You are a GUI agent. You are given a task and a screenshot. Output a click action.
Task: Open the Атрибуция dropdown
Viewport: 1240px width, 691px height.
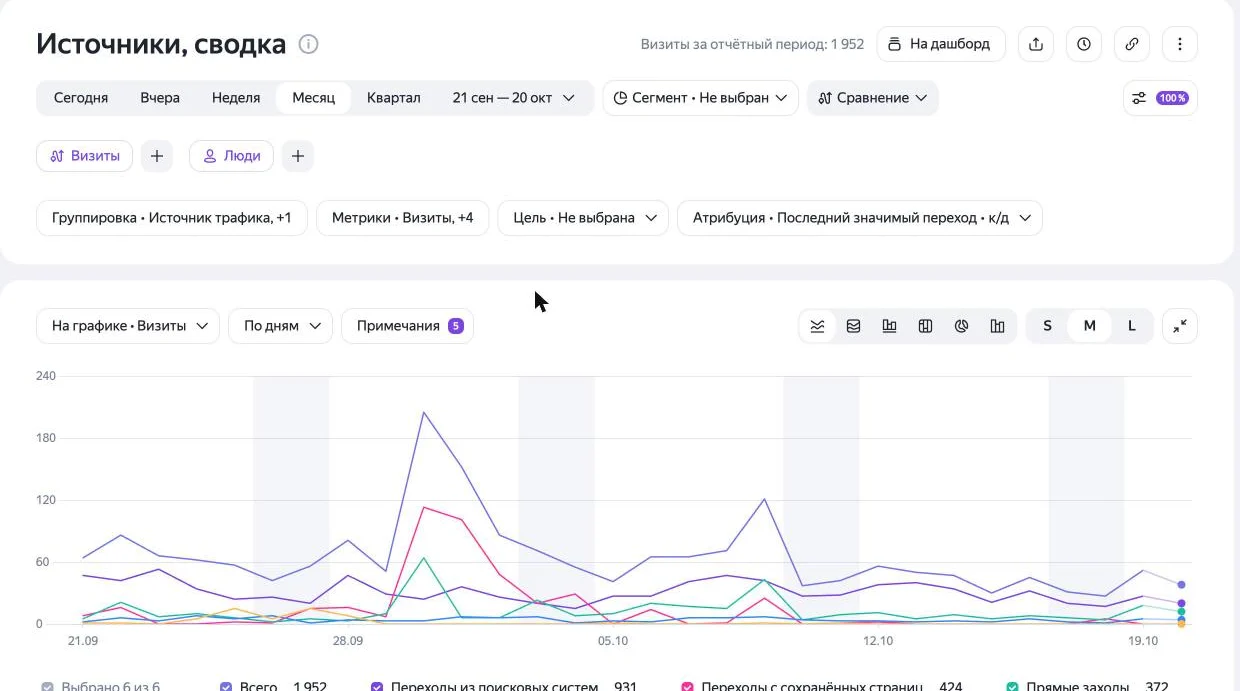860,218
